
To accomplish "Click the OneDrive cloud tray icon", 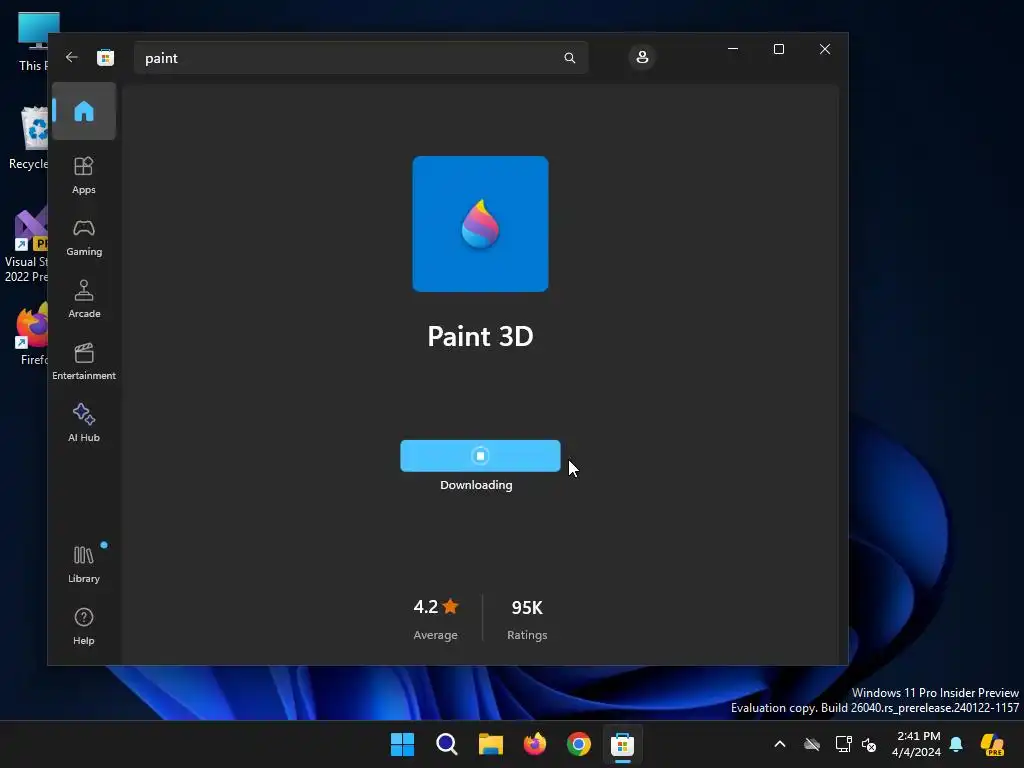I will pos(812,744).
